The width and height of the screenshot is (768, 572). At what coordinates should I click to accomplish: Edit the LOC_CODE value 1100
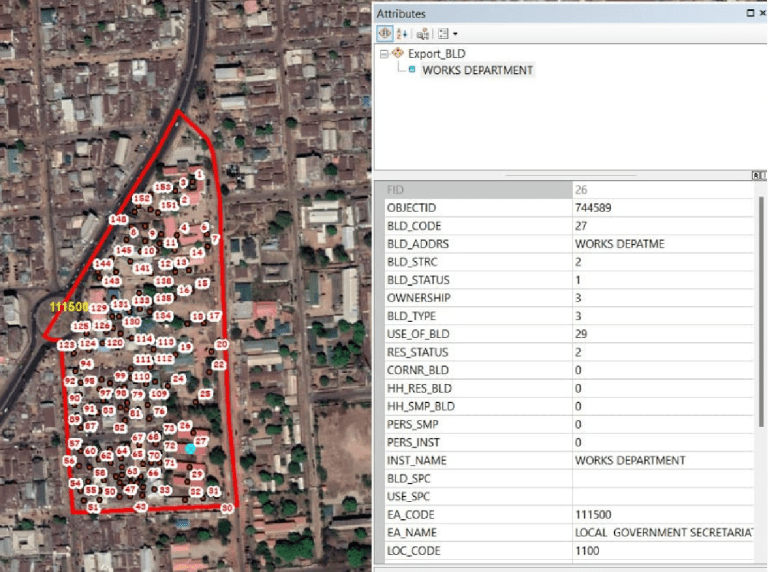pos(663,550)
